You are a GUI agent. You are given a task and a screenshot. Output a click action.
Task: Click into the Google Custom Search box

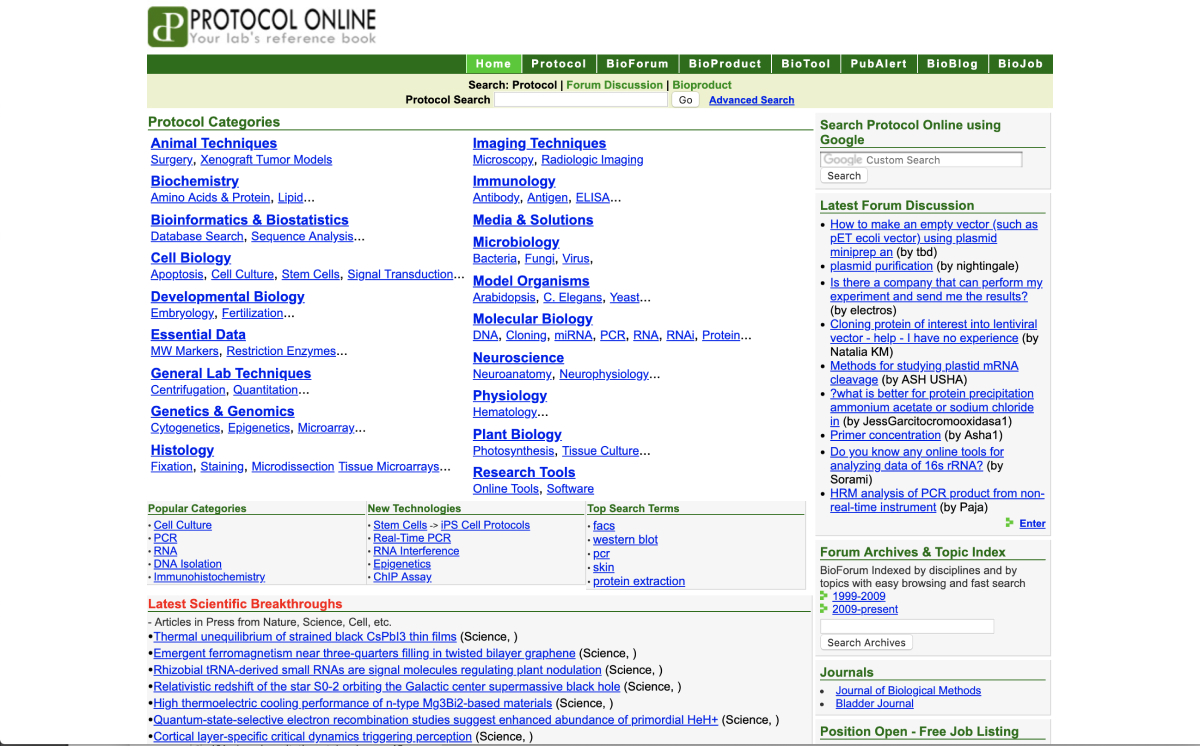point(921,160)
